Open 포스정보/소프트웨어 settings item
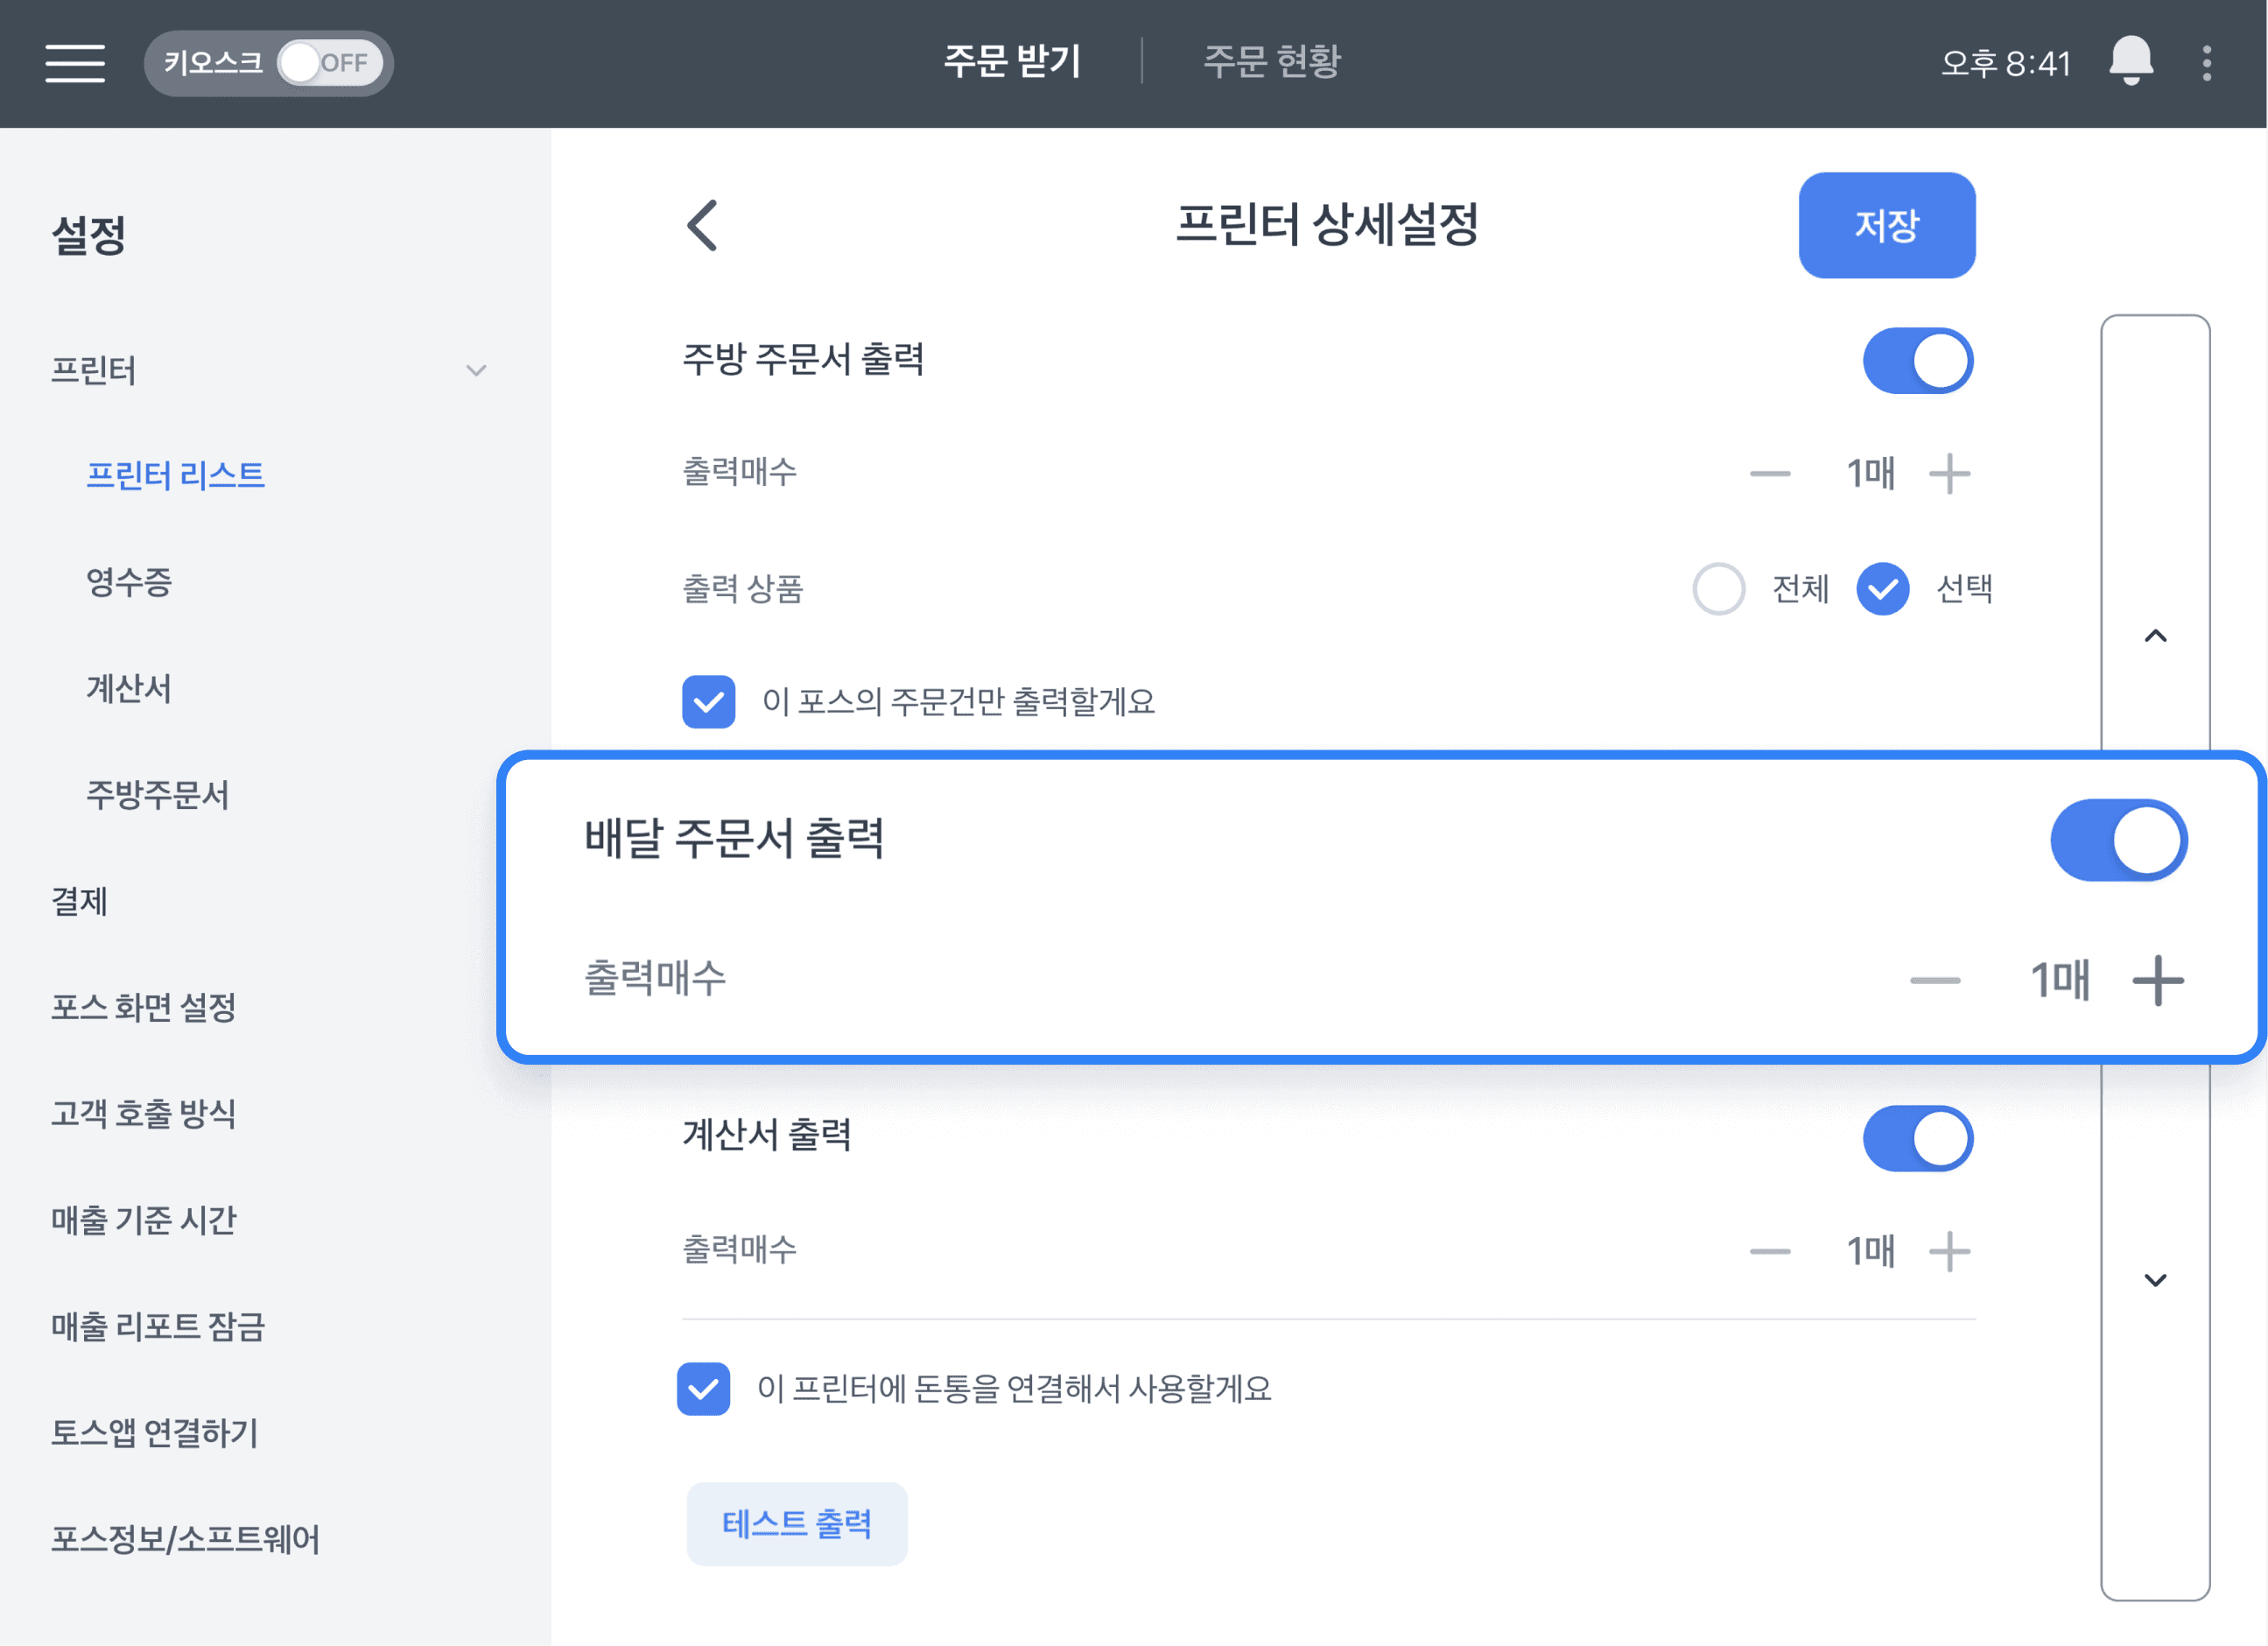Screen dimensions: 2268x1646 (185, 1539)
